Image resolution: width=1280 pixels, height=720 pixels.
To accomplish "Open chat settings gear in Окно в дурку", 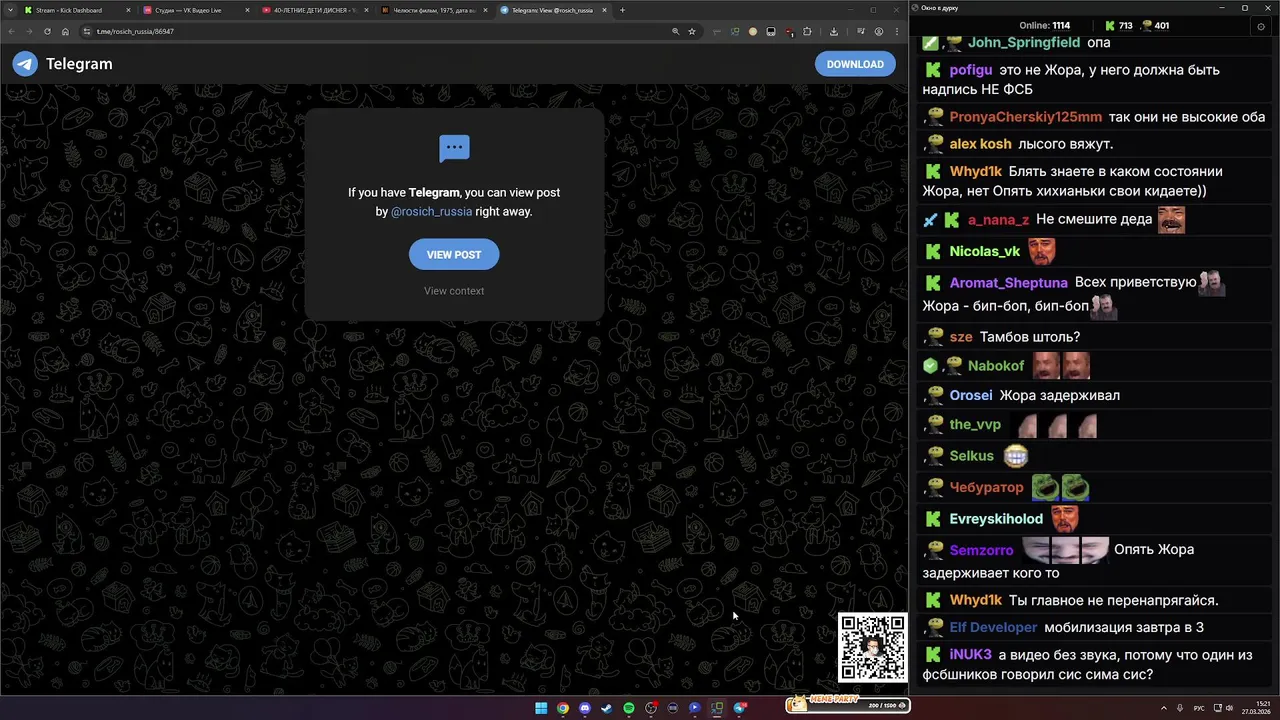I will click(1260, 26).
